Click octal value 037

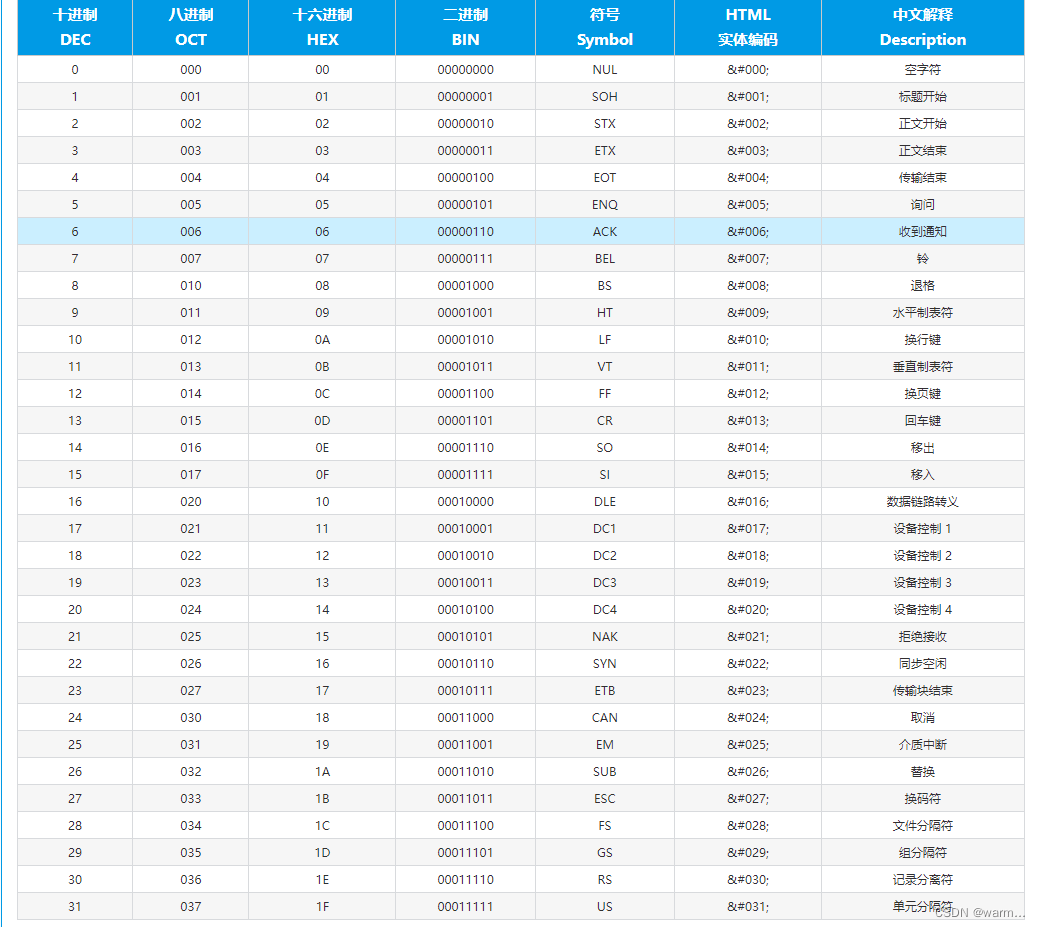point(191,907)
